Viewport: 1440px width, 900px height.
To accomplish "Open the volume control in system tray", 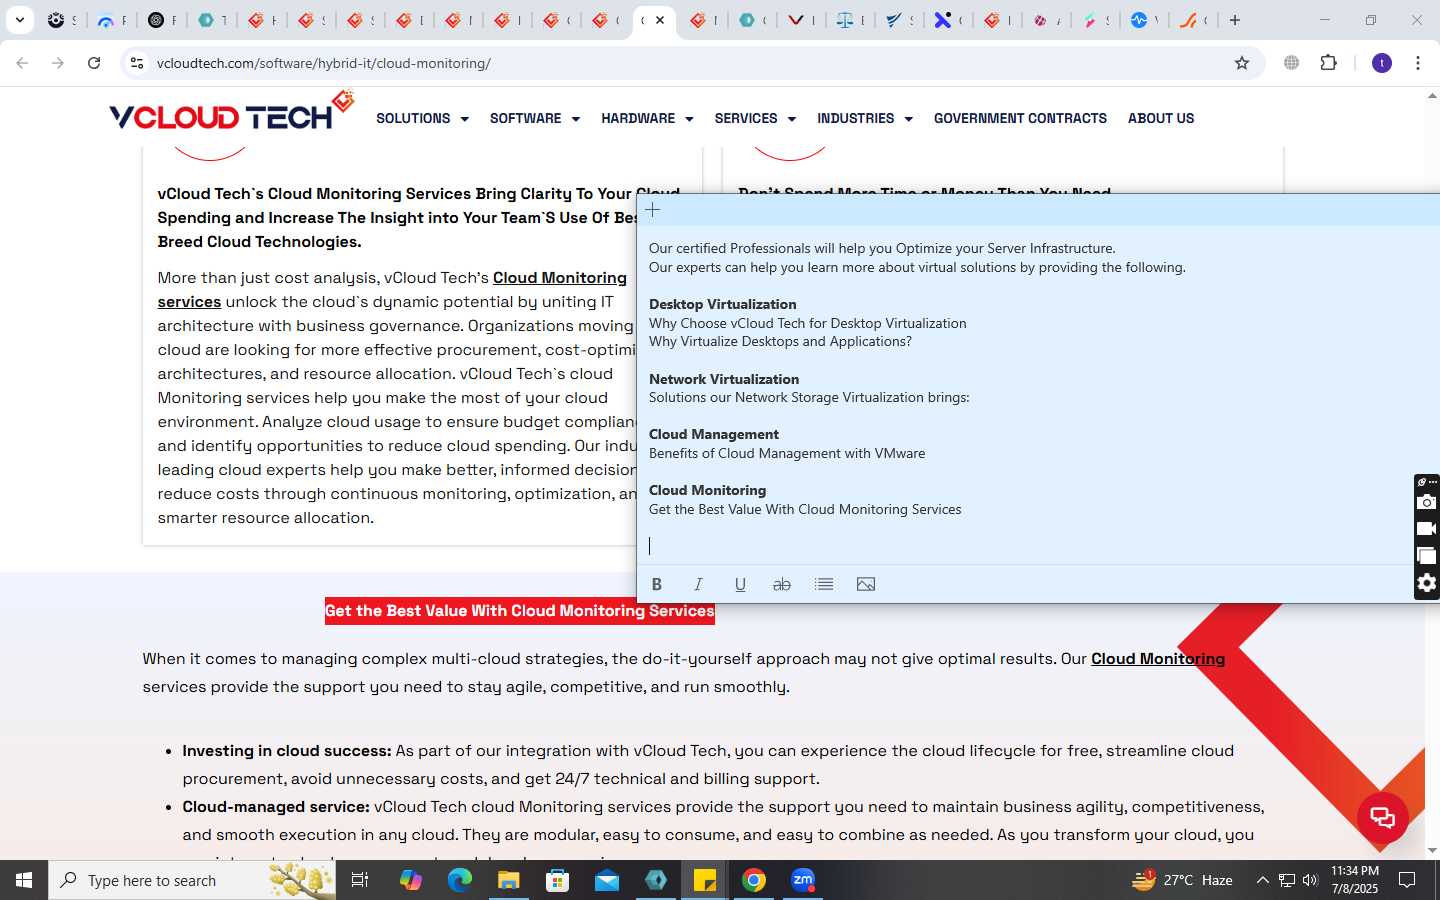I will (1311, 880).
